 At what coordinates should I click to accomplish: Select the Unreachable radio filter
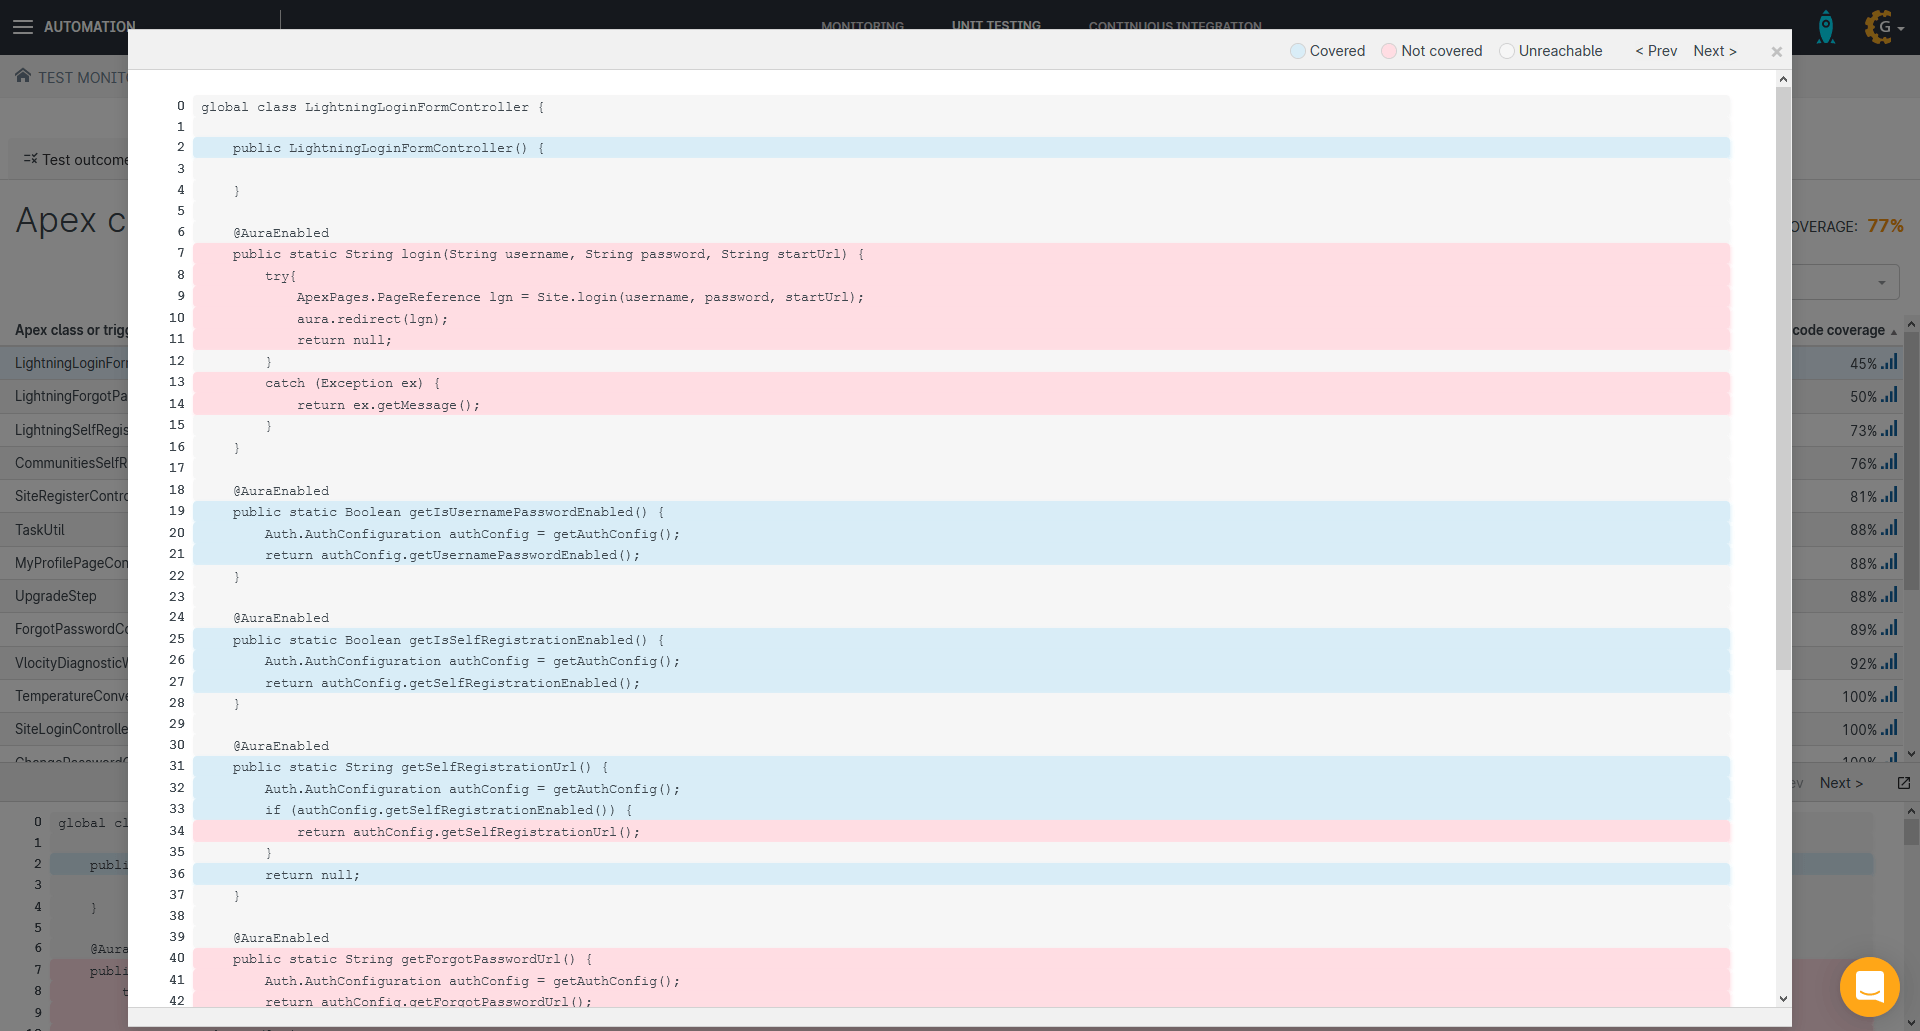pyautogui.click(x=1507, y=51)
